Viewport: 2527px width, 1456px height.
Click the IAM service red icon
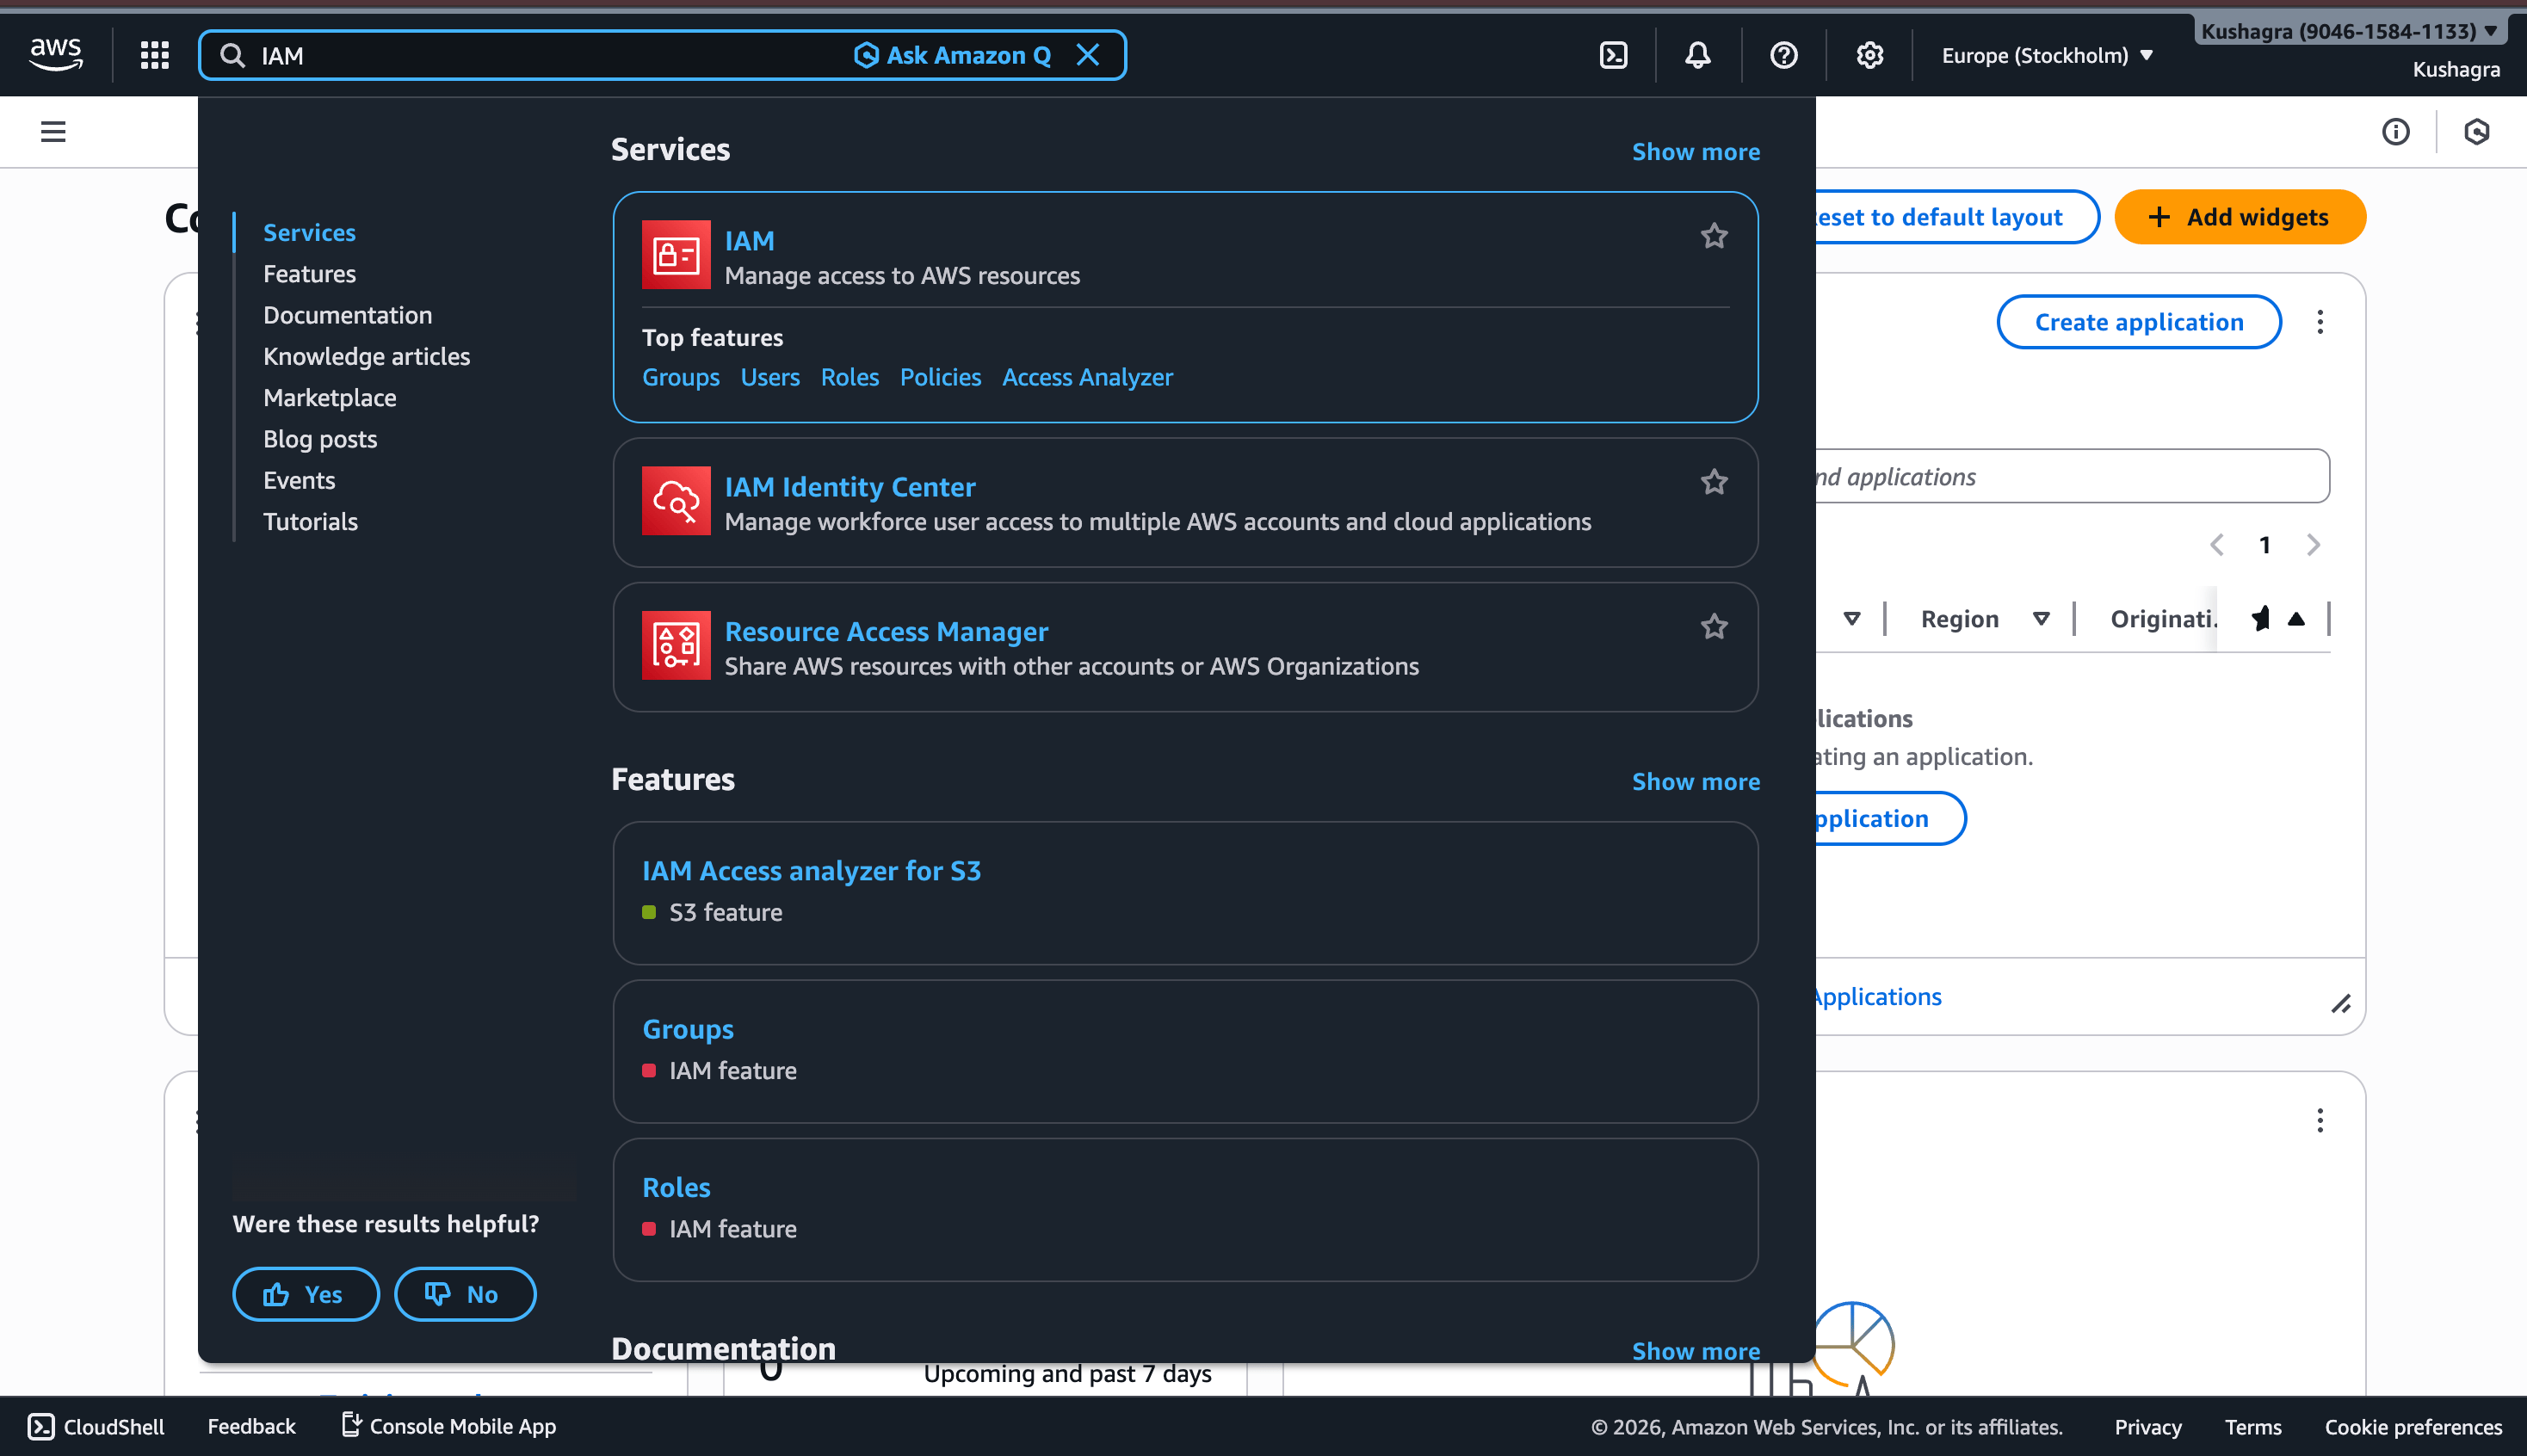[676, 254]
